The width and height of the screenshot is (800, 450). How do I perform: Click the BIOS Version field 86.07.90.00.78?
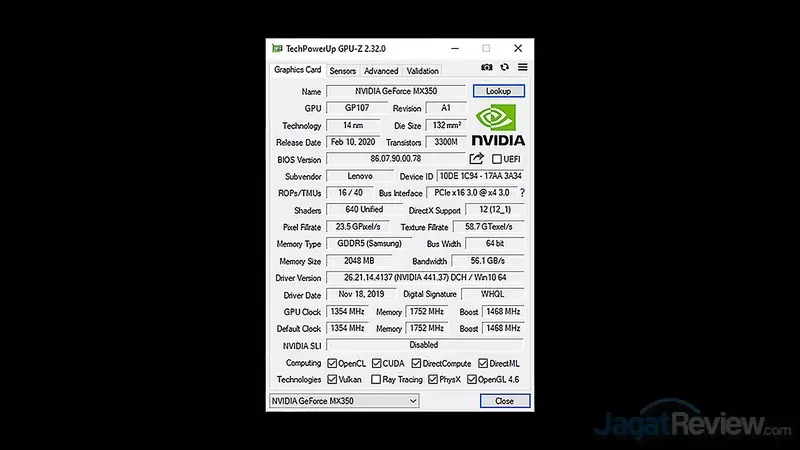point(396,159)
